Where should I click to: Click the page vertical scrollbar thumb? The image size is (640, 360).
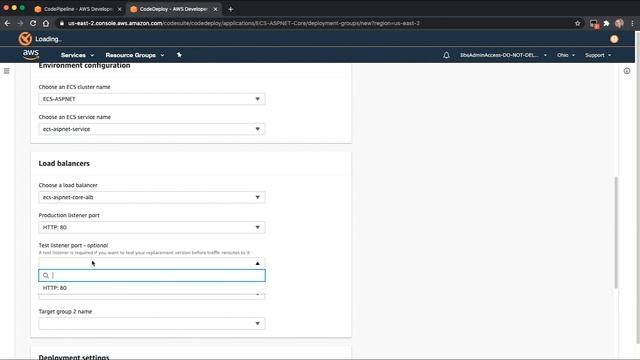[616, 232]
